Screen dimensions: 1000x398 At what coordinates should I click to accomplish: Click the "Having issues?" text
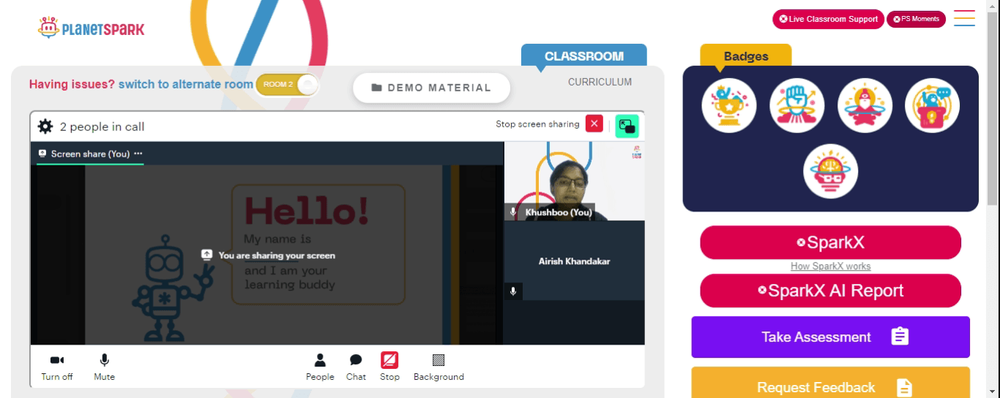click(72, 84)
